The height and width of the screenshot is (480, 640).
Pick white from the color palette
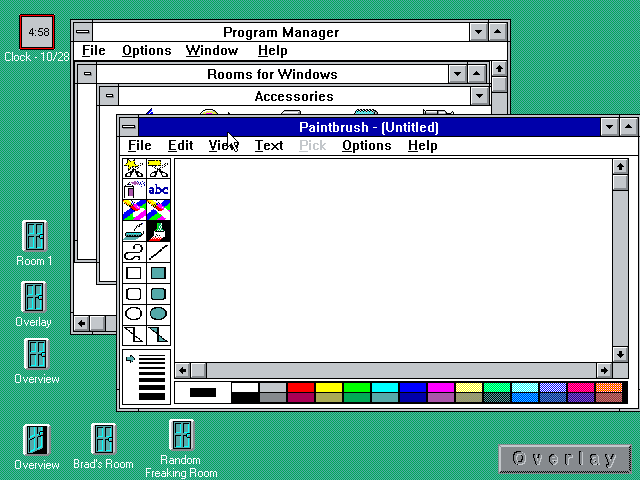coord(244,387)
